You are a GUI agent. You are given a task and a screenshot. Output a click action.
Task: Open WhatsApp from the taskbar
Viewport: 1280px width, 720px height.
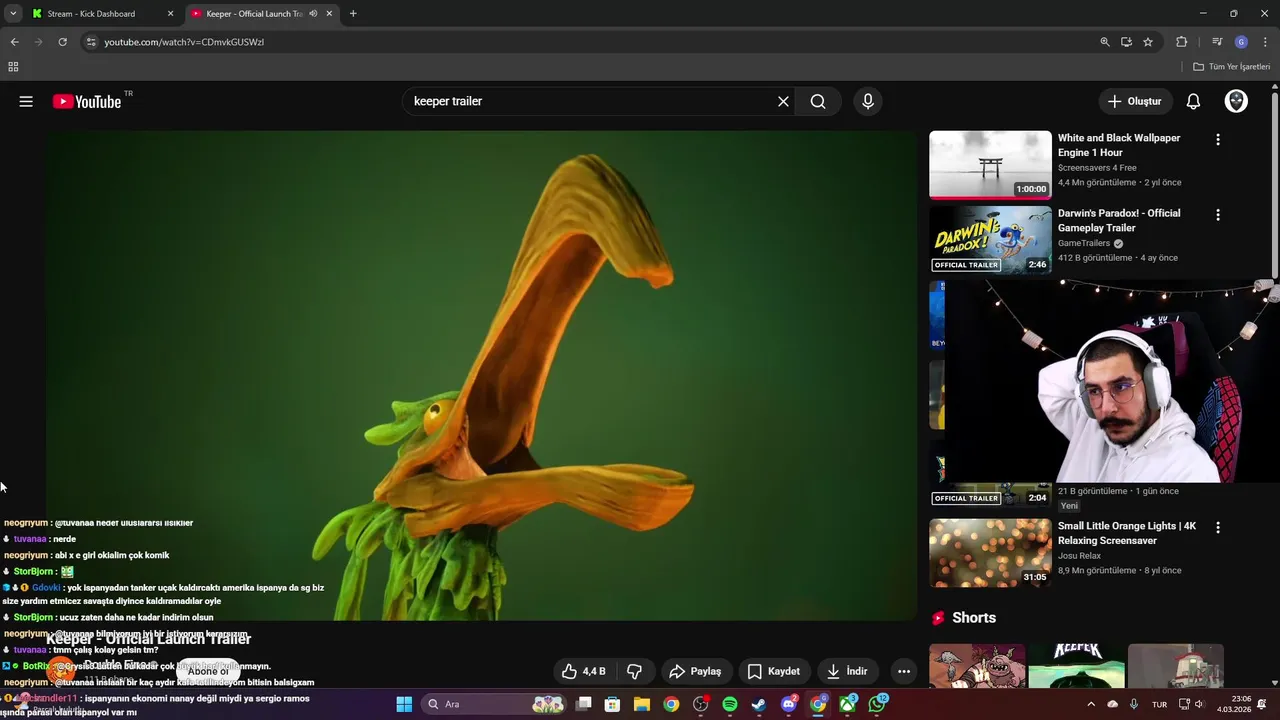(x=878, y=704)
